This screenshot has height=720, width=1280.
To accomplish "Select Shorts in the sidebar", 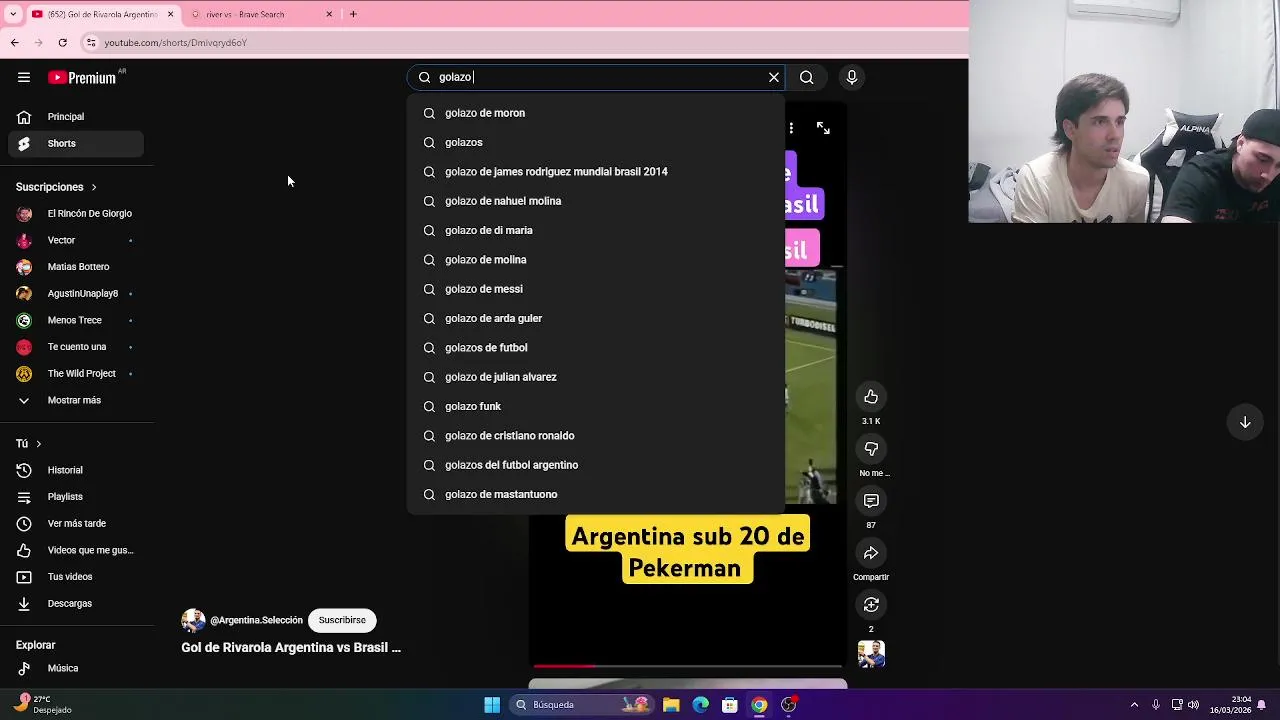I will 76,144.
